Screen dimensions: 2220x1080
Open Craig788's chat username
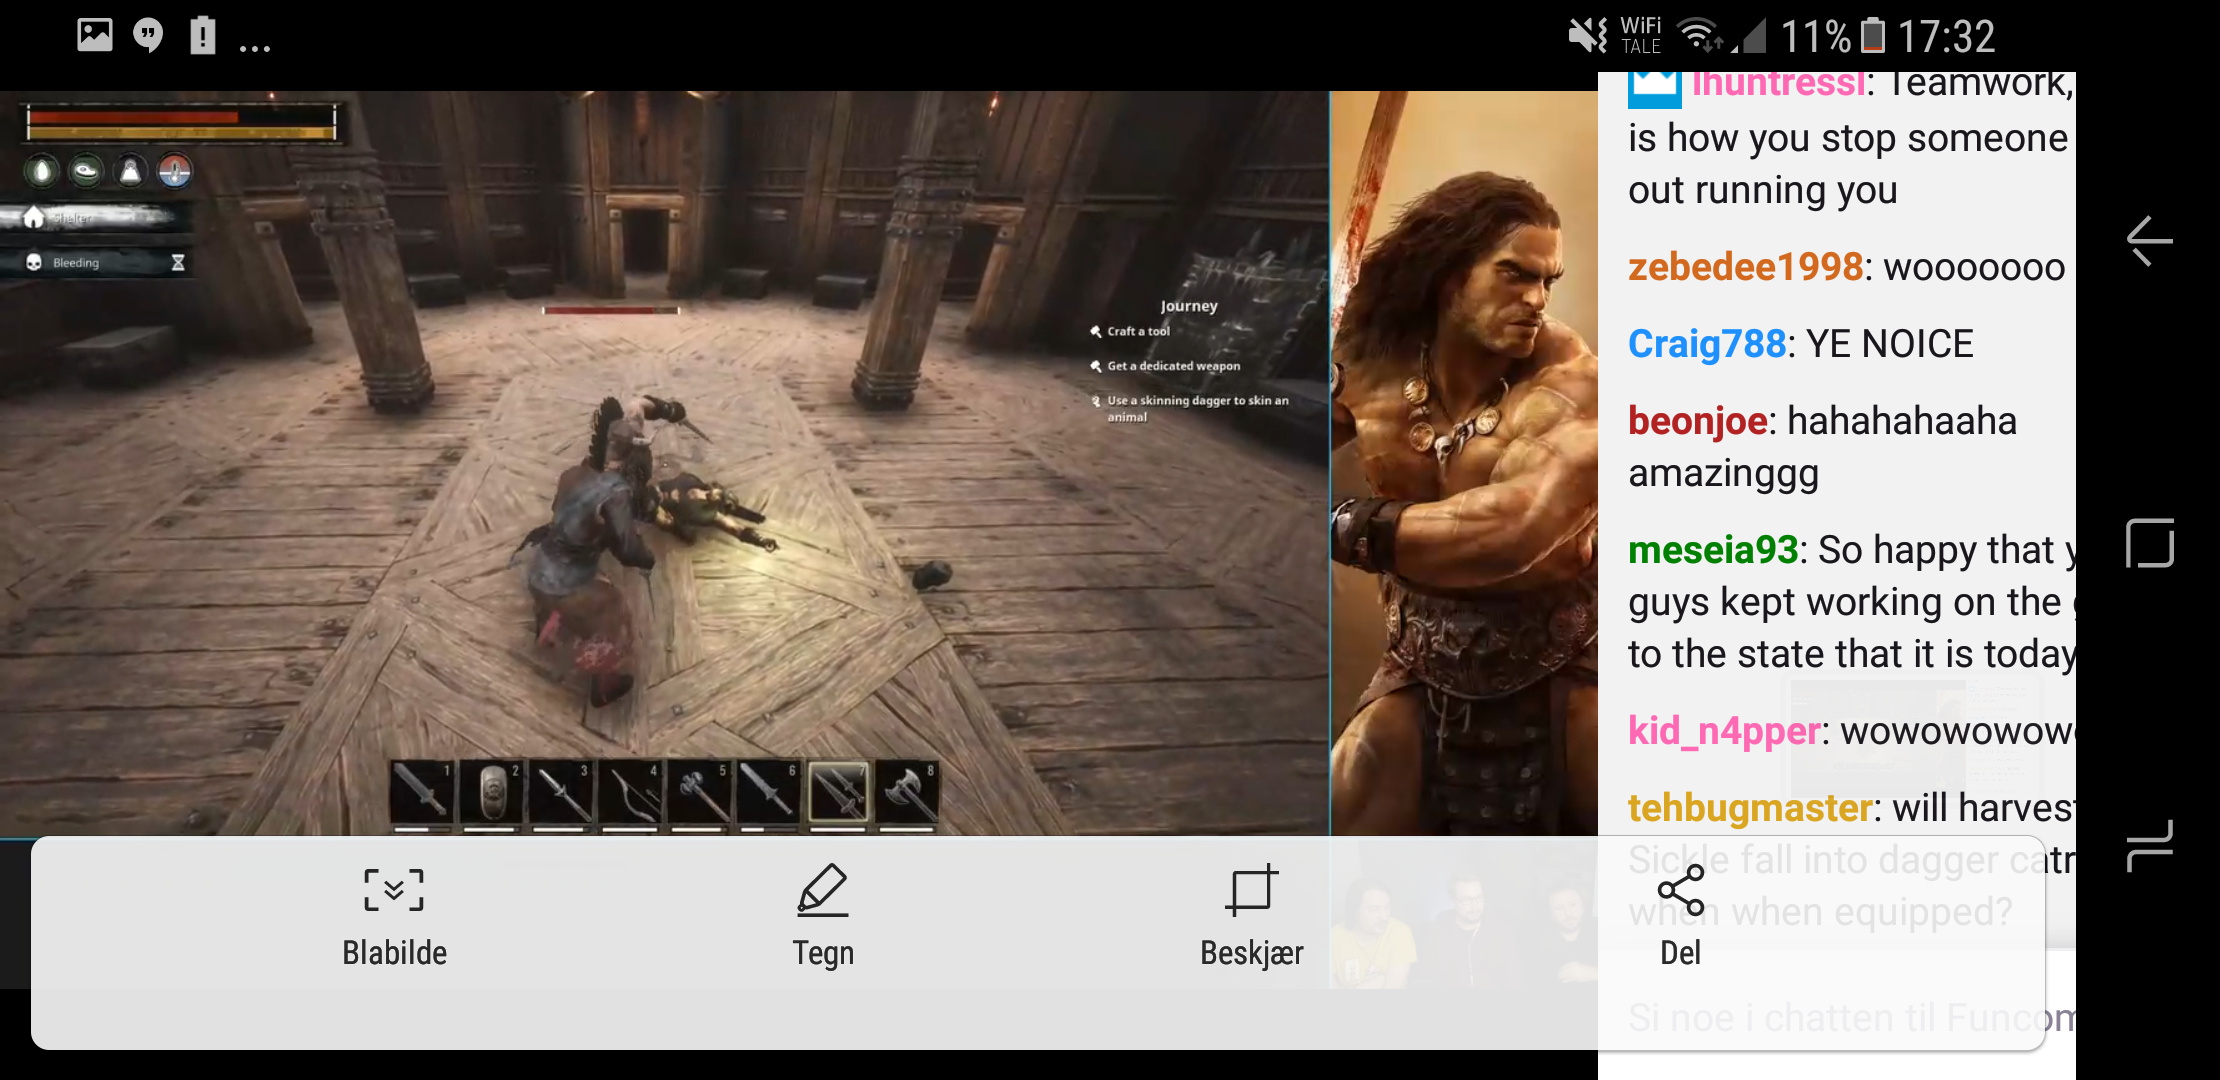(x=1707, y=344)
